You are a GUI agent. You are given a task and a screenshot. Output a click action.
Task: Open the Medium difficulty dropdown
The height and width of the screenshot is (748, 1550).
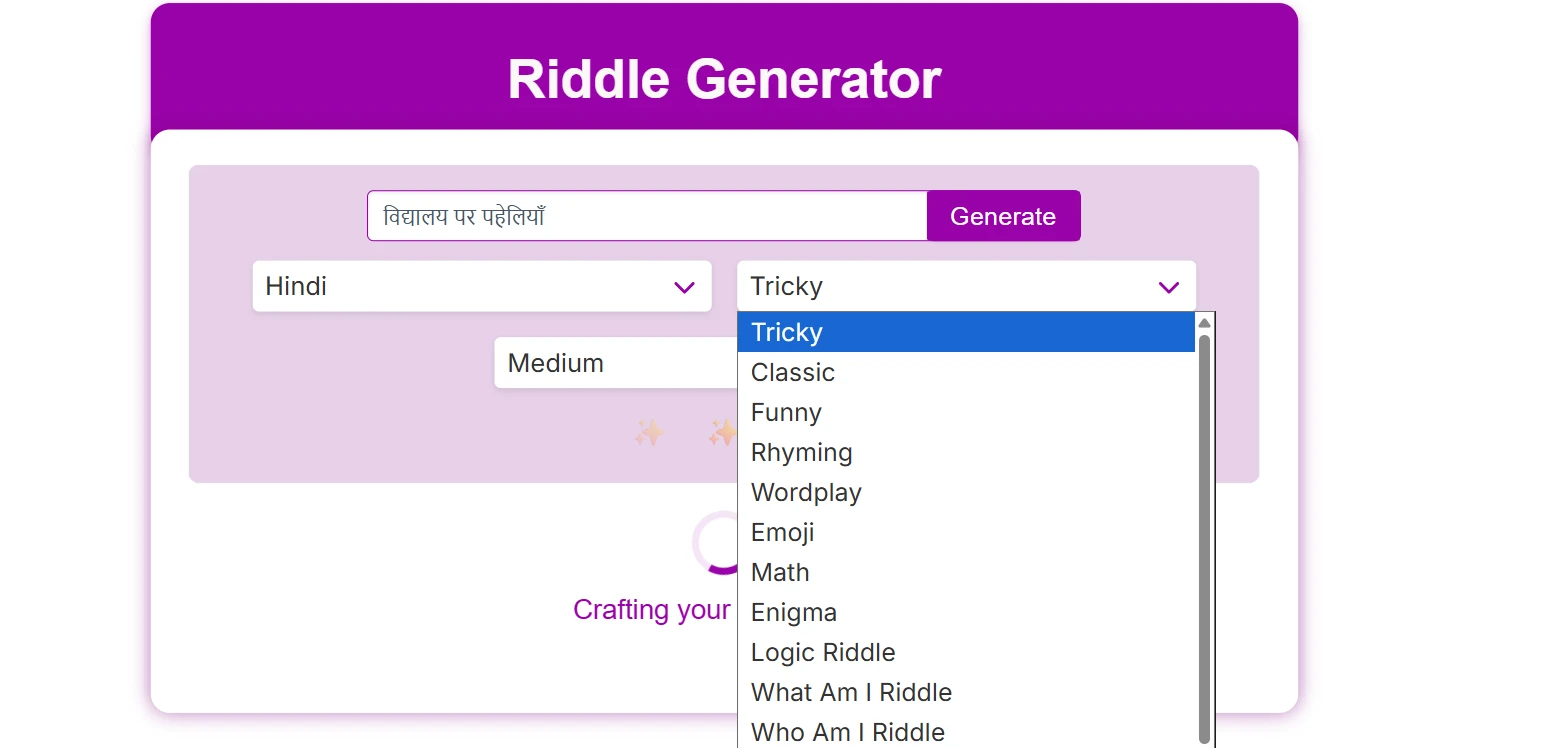pyautogui.click(x=614, y=363)
